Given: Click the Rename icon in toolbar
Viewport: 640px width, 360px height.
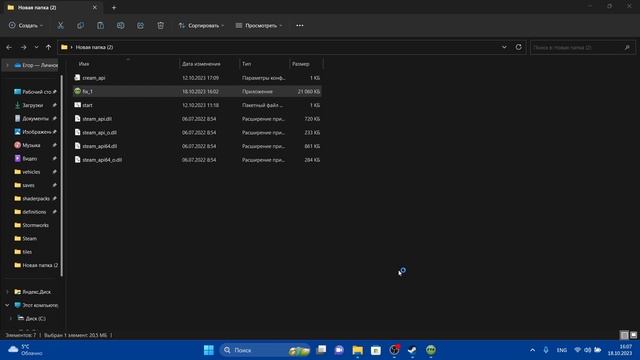Looking at the screenshot, I should tap(120, 25).
